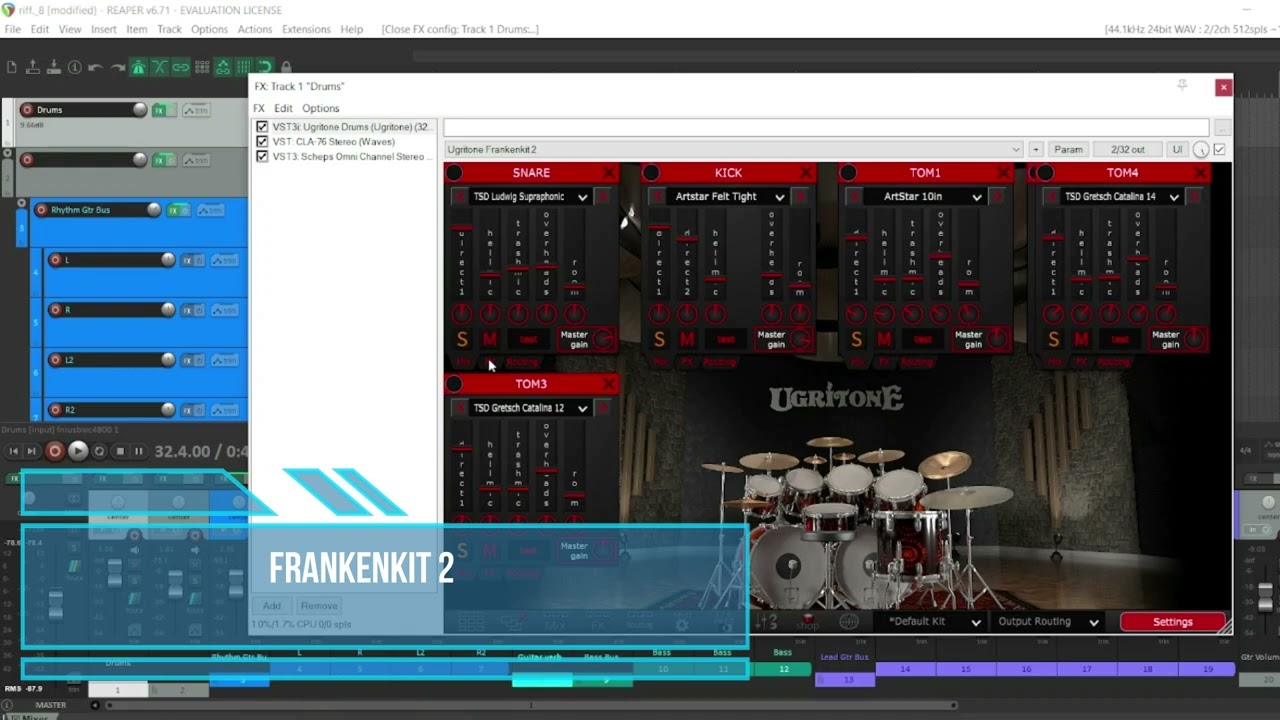This screenshot has height=720, width=1280.
Task: Toggle snap toolbar icon
Action: tap(265, 67)
